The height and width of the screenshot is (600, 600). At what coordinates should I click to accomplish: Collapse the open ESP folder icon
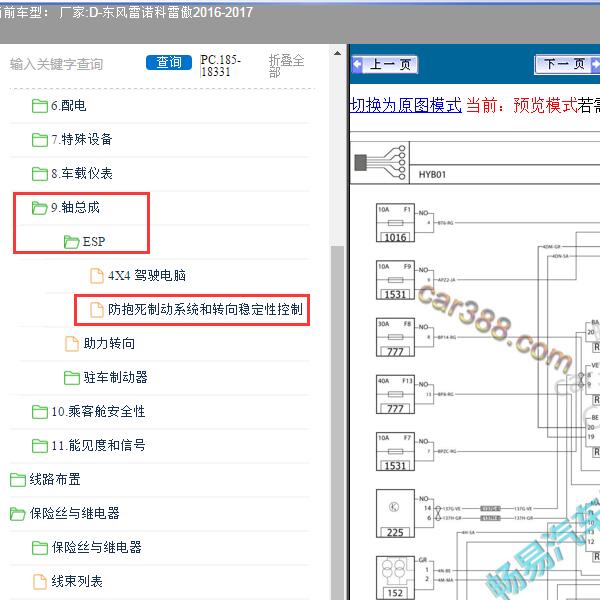(72, 242)
